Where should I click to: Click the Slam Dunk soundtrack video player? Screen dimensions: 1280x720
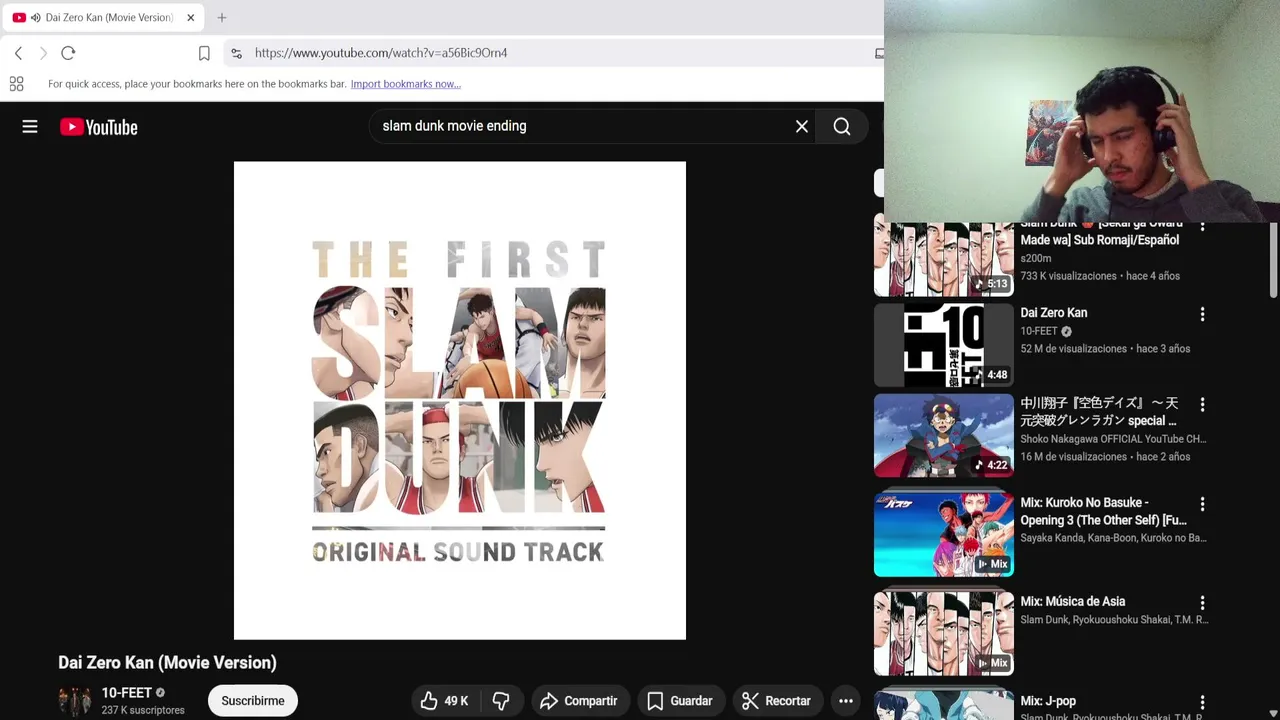click(460, 400)
